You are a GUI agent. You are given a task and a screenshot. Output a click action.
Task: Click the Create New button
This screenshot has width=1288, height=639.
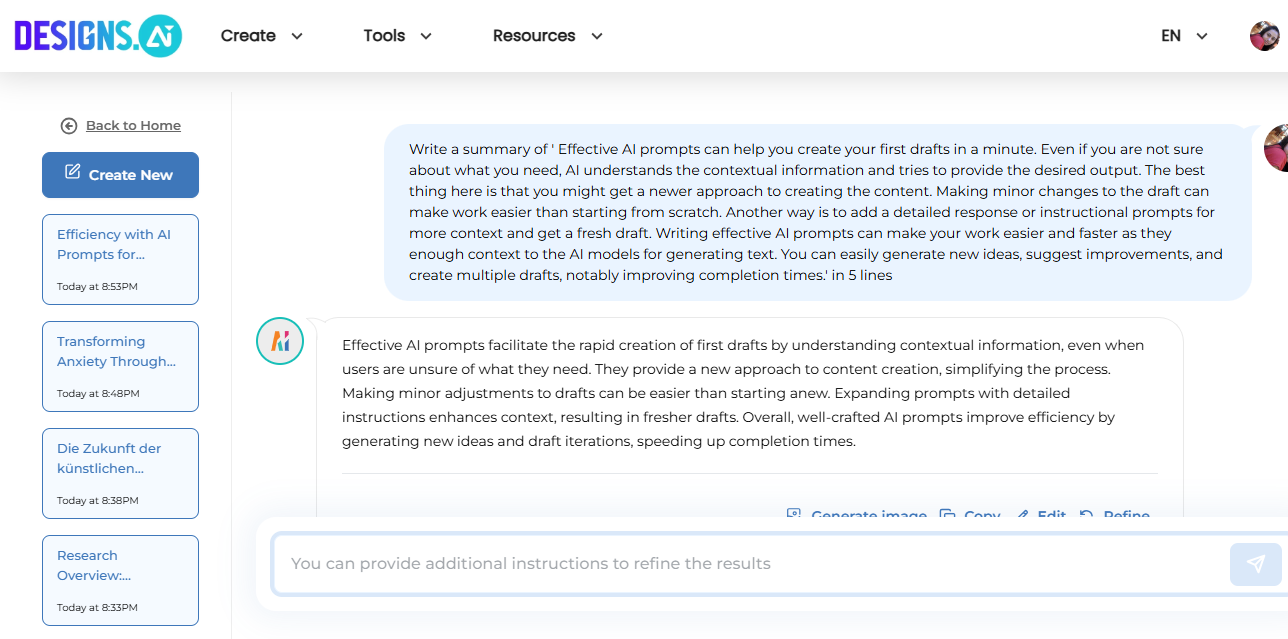coord(120,174)
